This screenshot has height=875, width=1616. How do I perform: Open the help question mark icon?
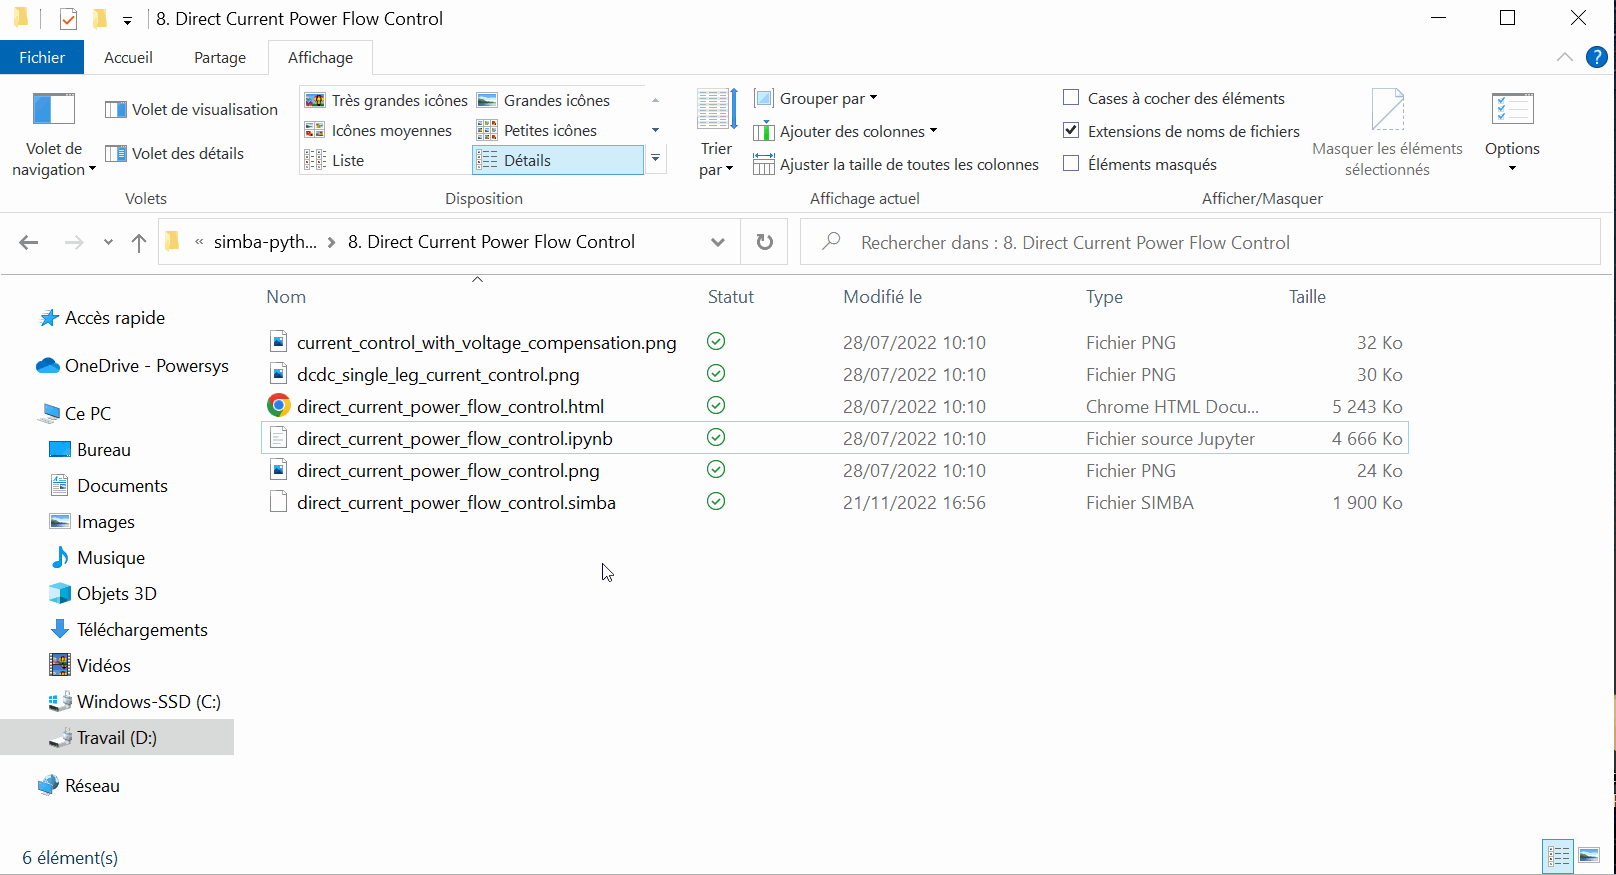[1597, 57]
